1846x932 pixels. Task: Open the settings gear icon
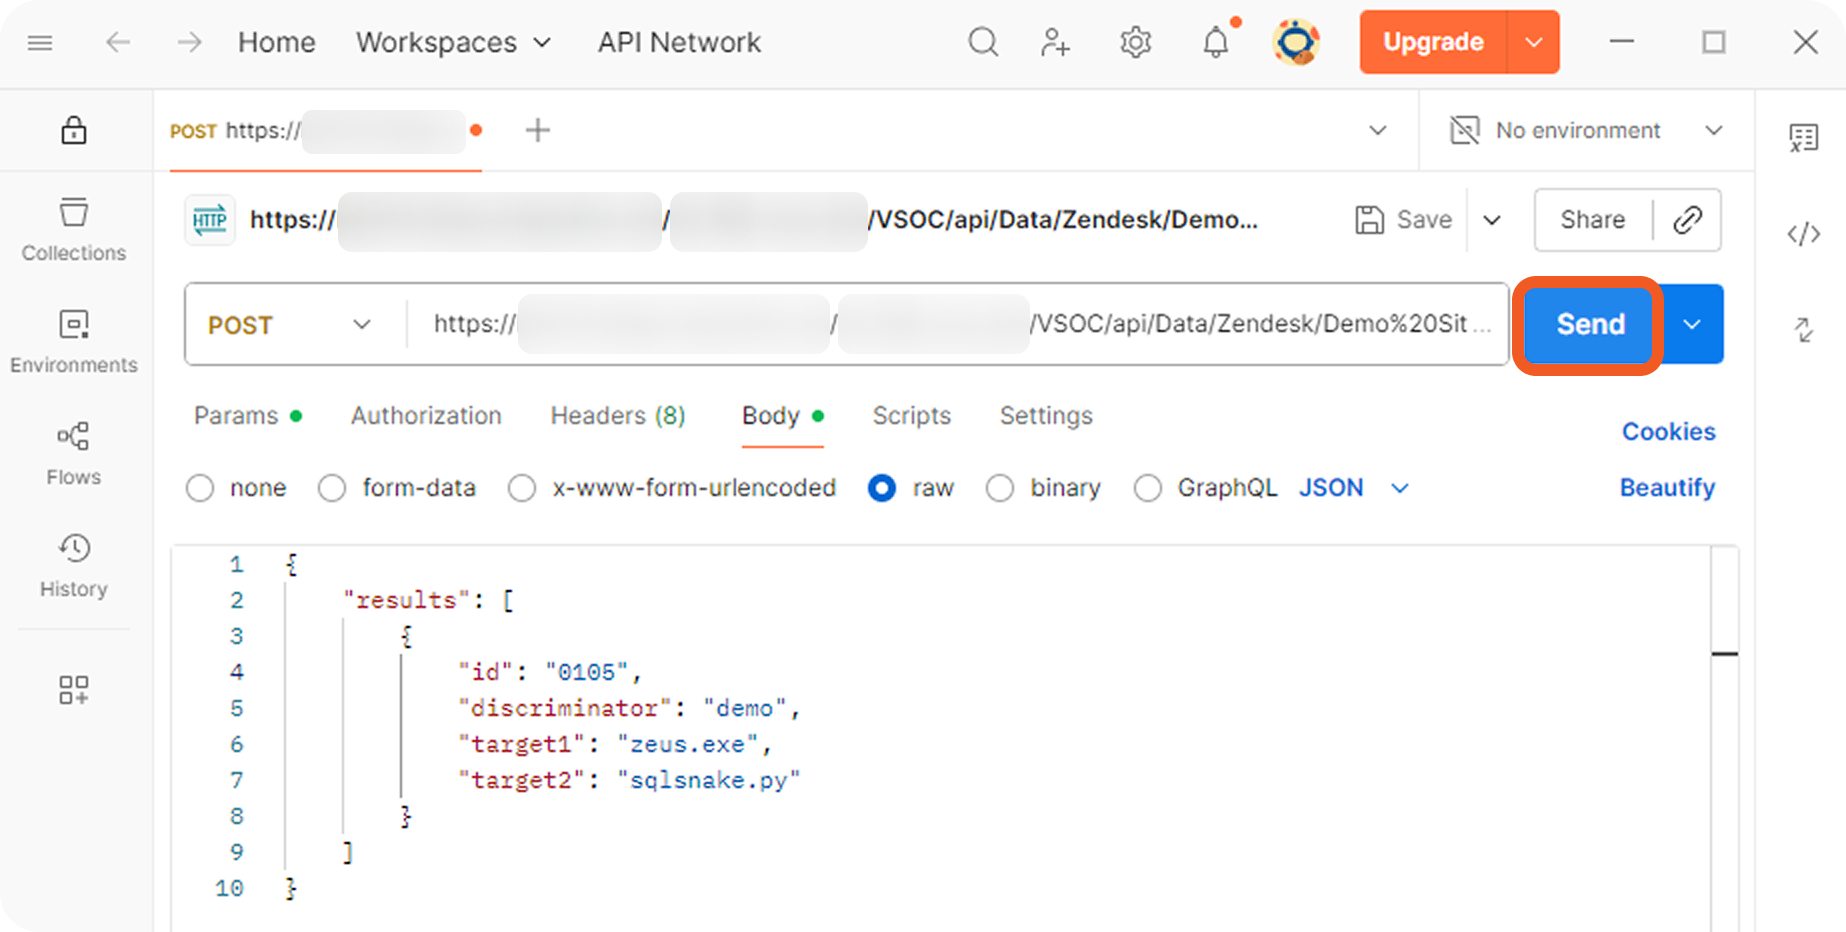pos(1135,42)
